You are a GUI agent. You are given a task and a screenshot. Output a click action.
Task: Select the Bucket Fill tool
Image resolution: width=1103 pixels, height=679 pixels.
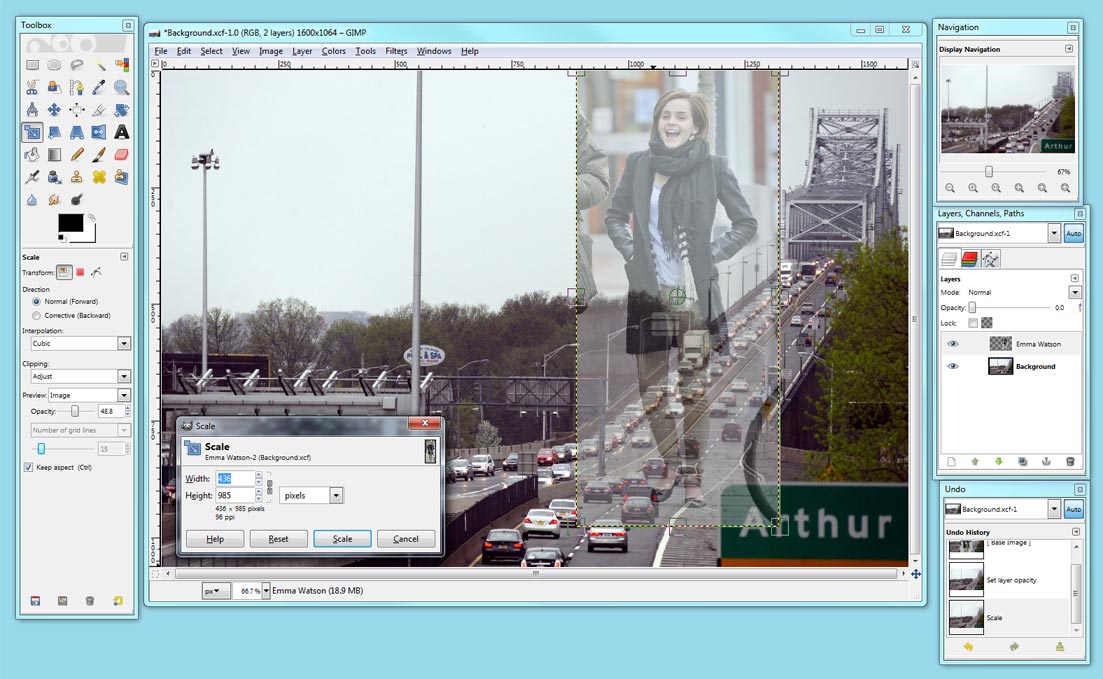32,155
